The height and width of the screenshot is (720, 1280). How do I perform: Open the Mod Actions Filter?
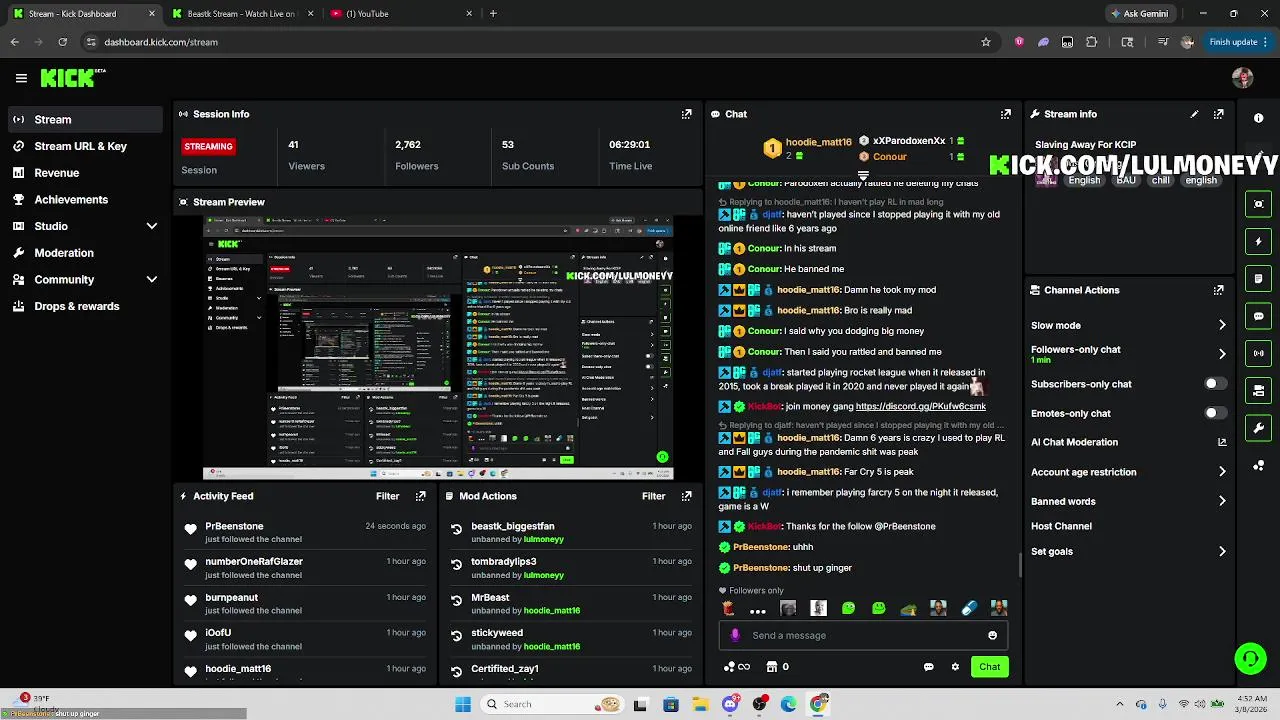[x=653, y=496]
